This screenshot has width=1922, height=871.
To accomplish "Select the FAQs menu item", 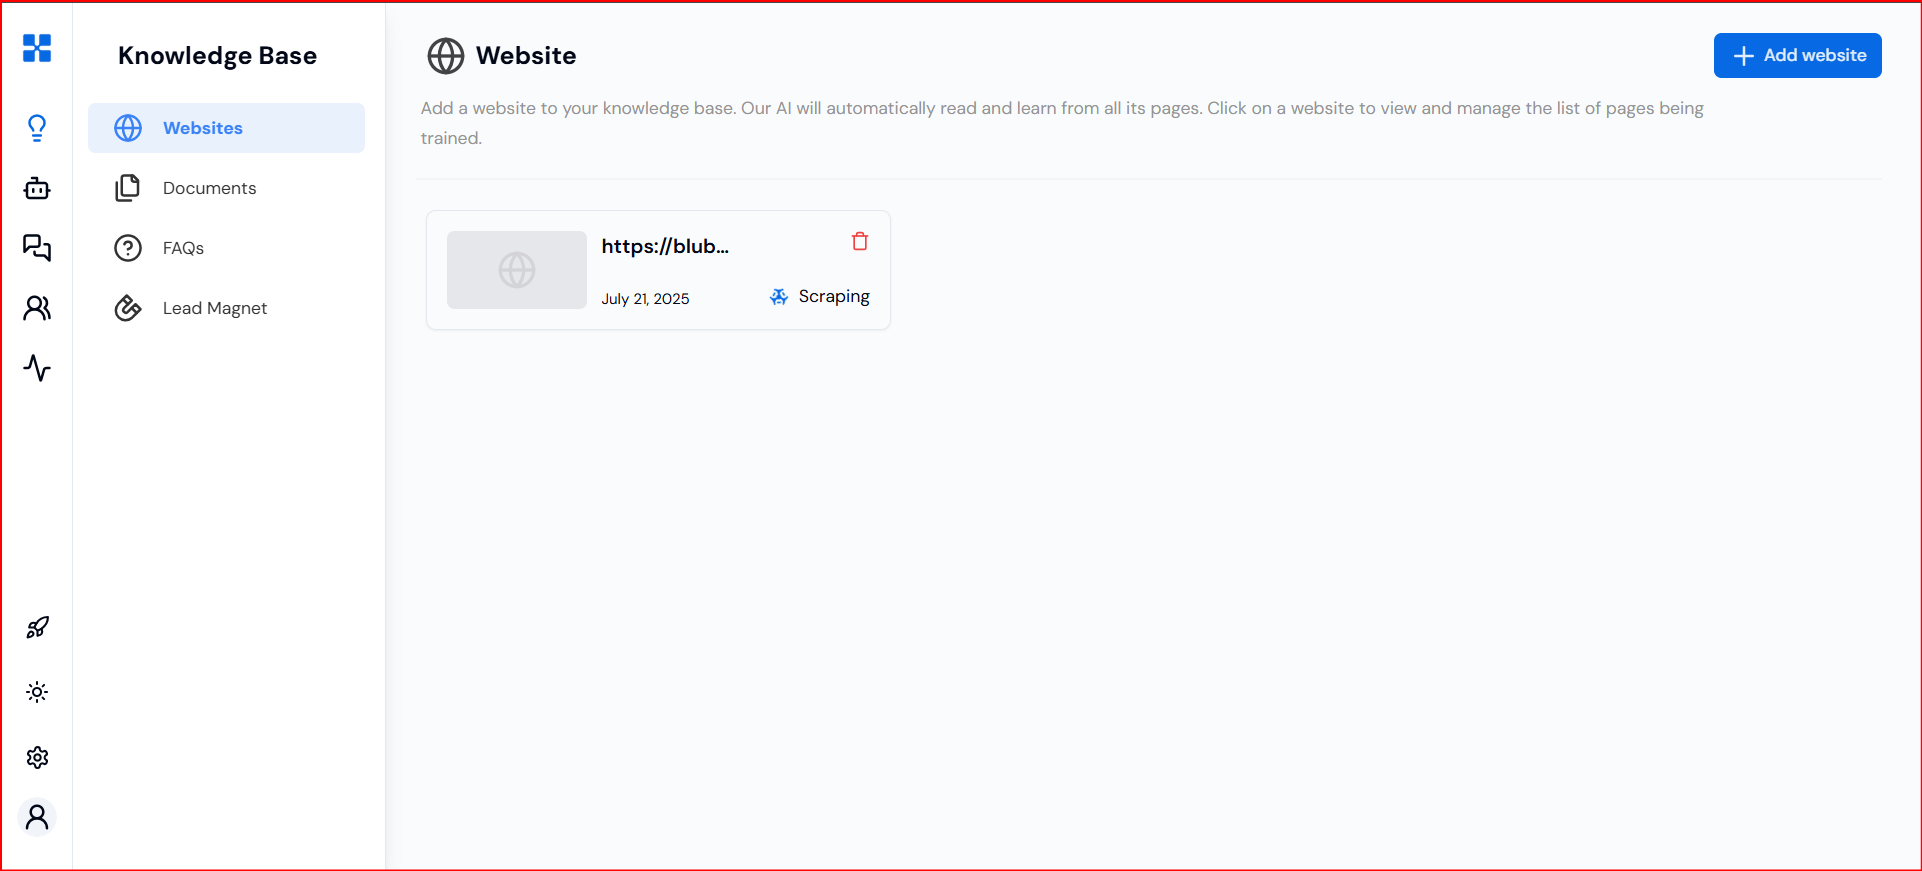I will 226,248.
